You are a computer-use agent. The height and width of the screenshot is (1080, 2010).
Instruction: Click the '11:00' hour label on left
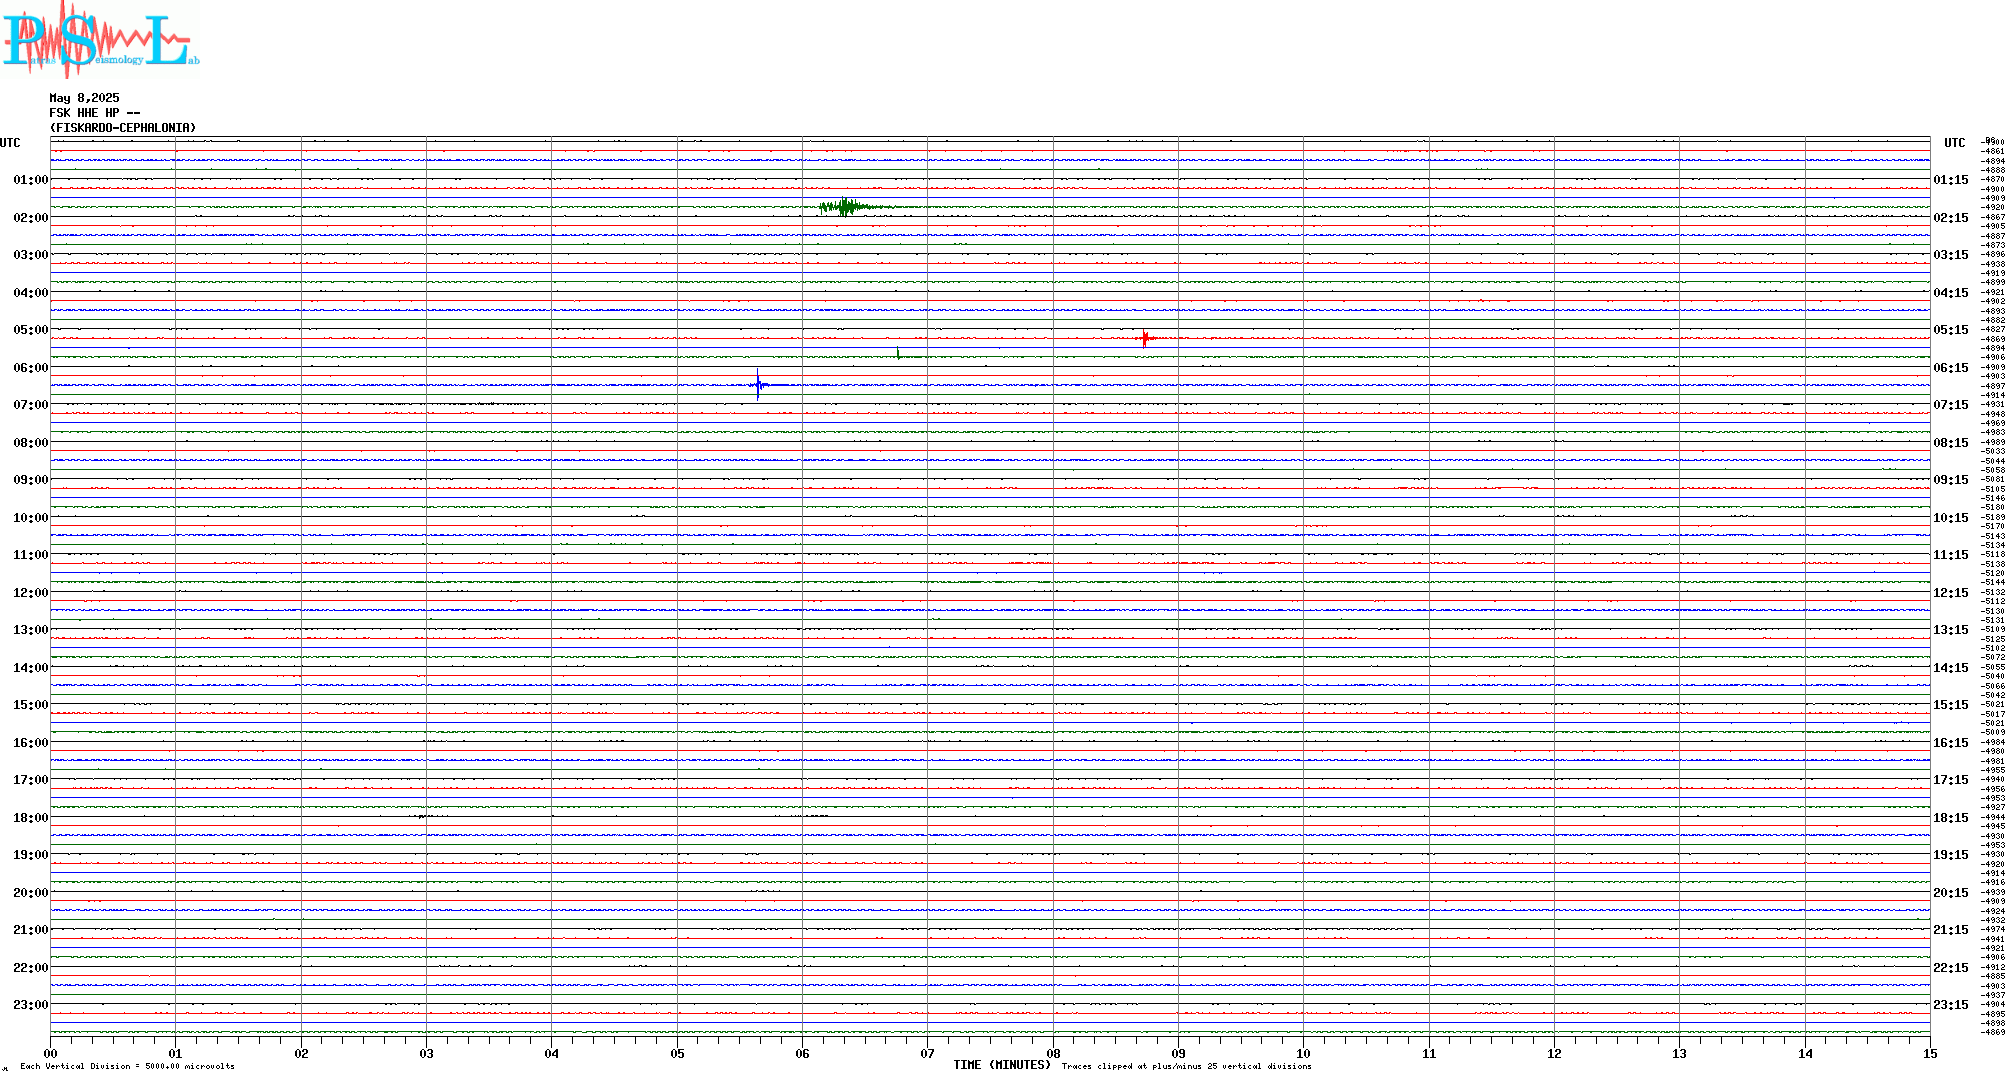click(x=31, y=555)
